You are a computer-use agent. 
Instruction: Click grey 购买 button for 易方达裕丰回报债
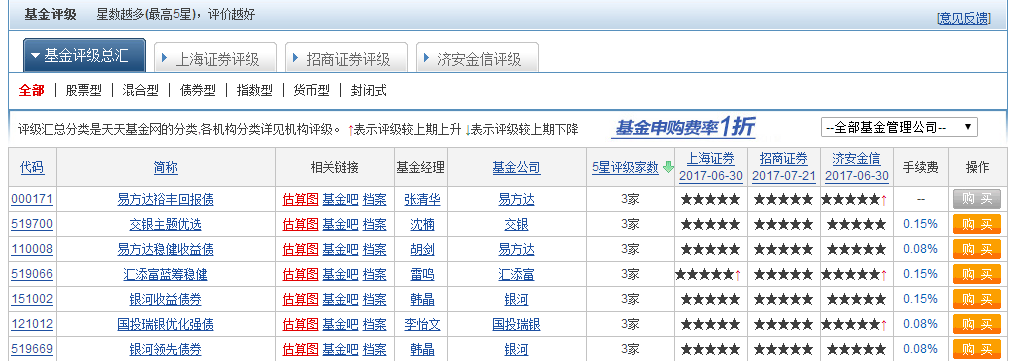pos(976,200)
